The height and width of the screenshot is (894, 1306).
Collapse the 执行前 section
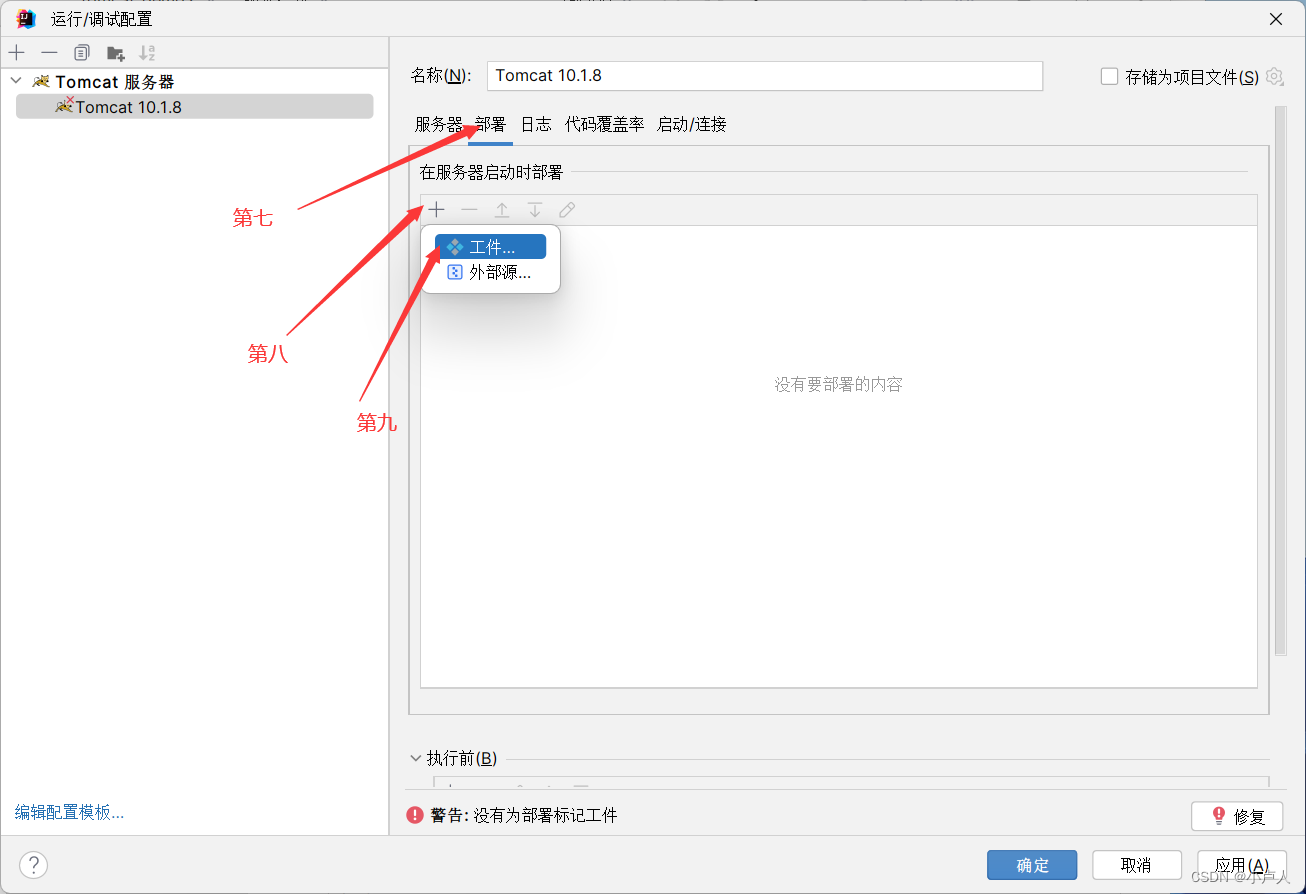tap(416, 758)
